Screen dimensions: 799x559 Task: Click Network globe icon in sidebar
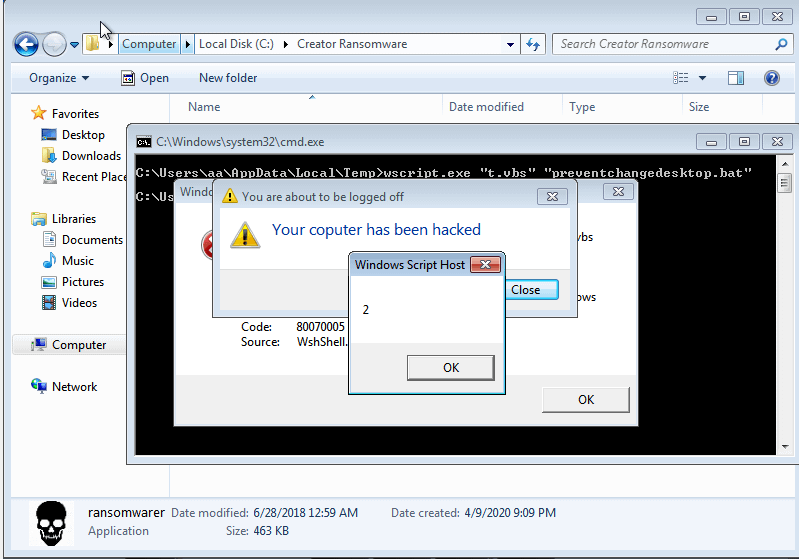coord(39,386)
